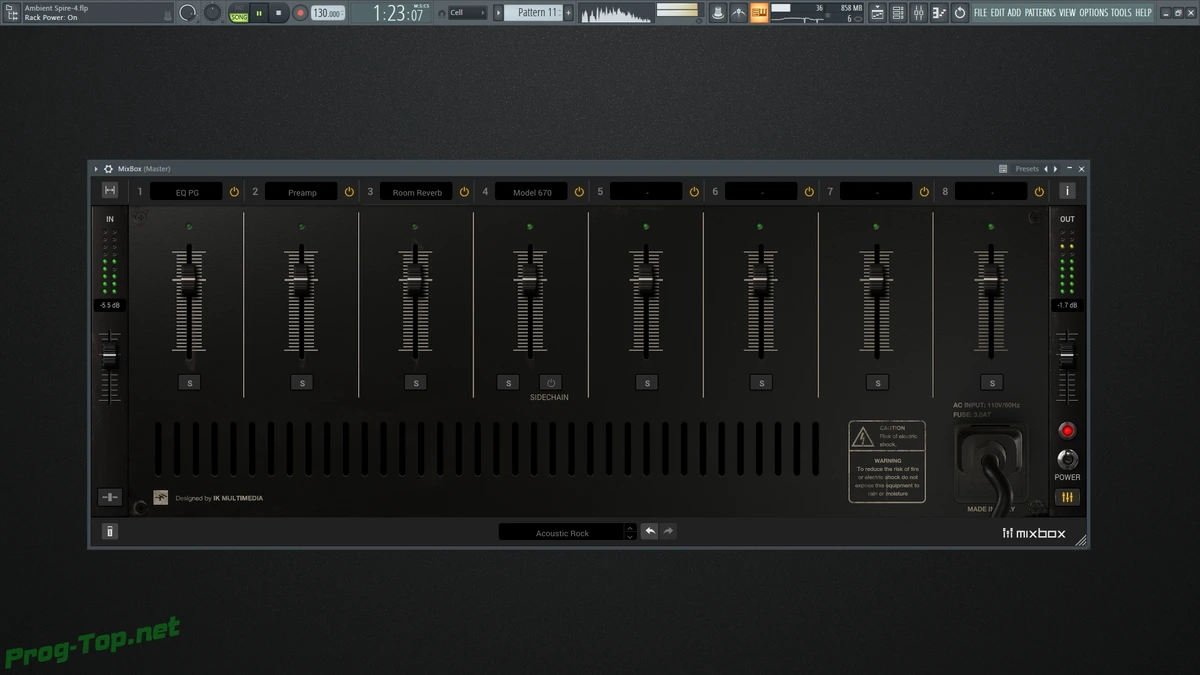This screenshot has width=1200, height=675.
Task: Enable the SIDECHAIN power button
Action: (x=551, y=382)
